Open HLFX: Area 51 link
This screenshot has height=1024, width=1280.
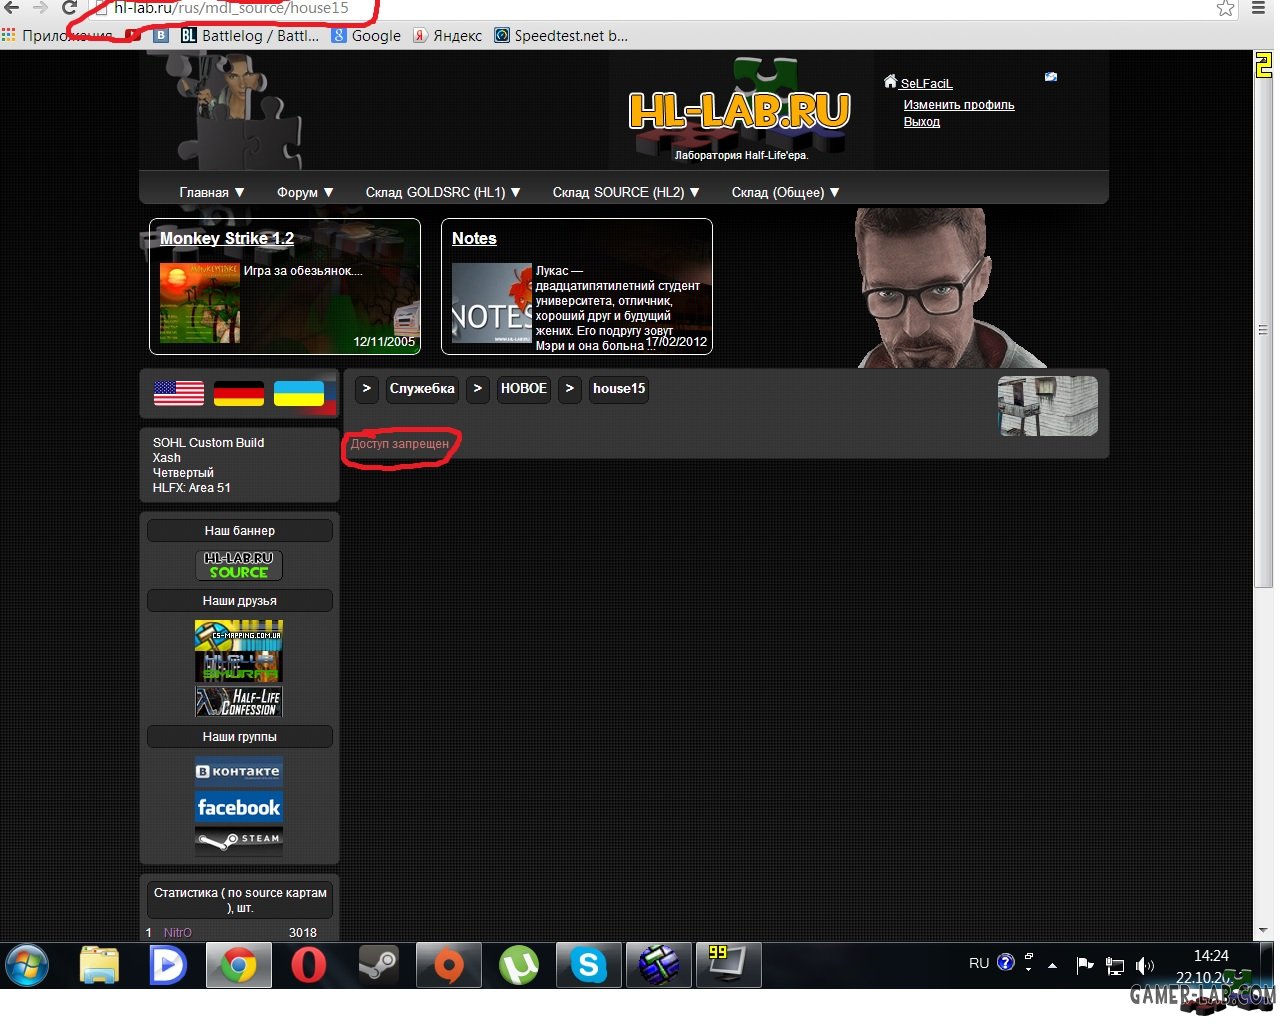[191, 488]
